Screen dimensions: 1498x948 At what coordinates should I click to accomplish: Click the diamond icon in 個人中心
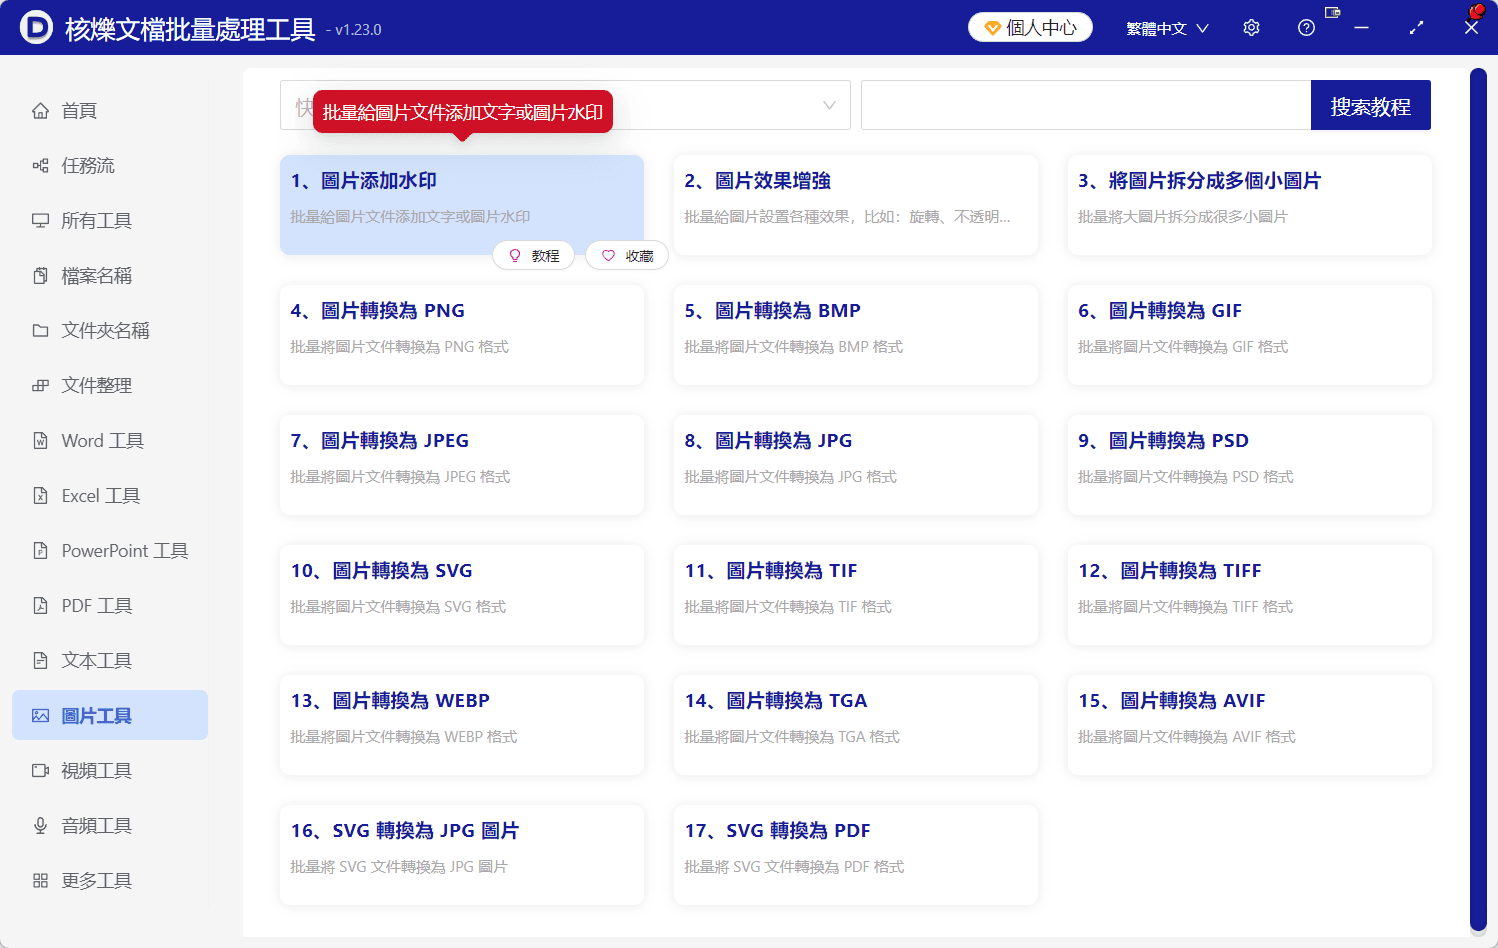point(993,28)
